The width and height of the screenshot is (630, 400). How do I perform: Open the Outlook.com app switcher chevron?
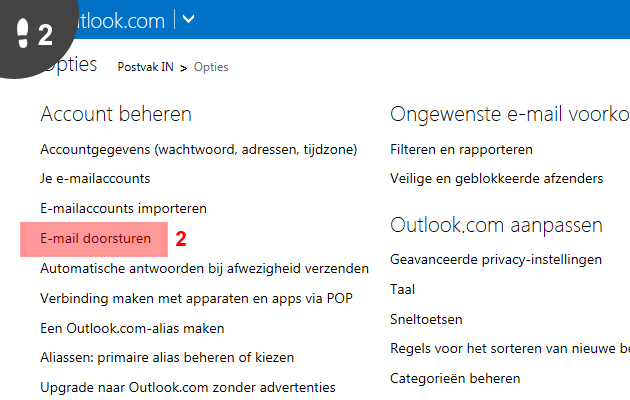188,19
